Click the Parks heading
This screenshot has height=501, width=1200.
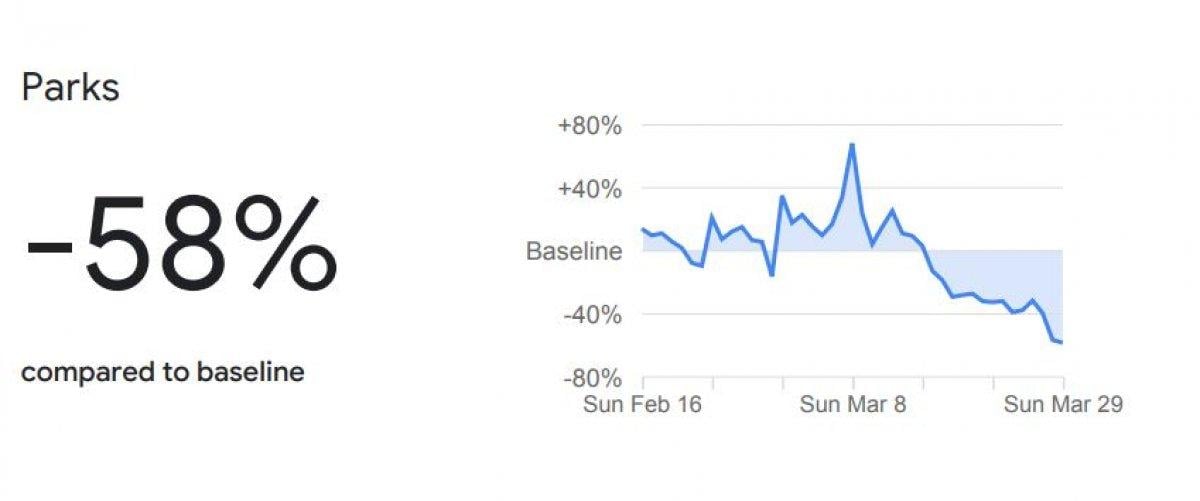70,88
